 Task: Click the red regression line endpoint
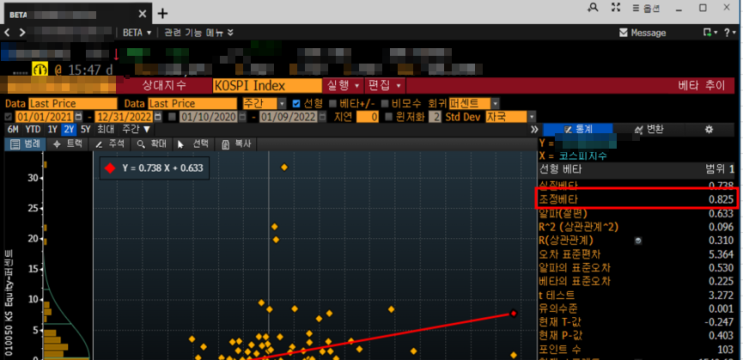(513, 313)
